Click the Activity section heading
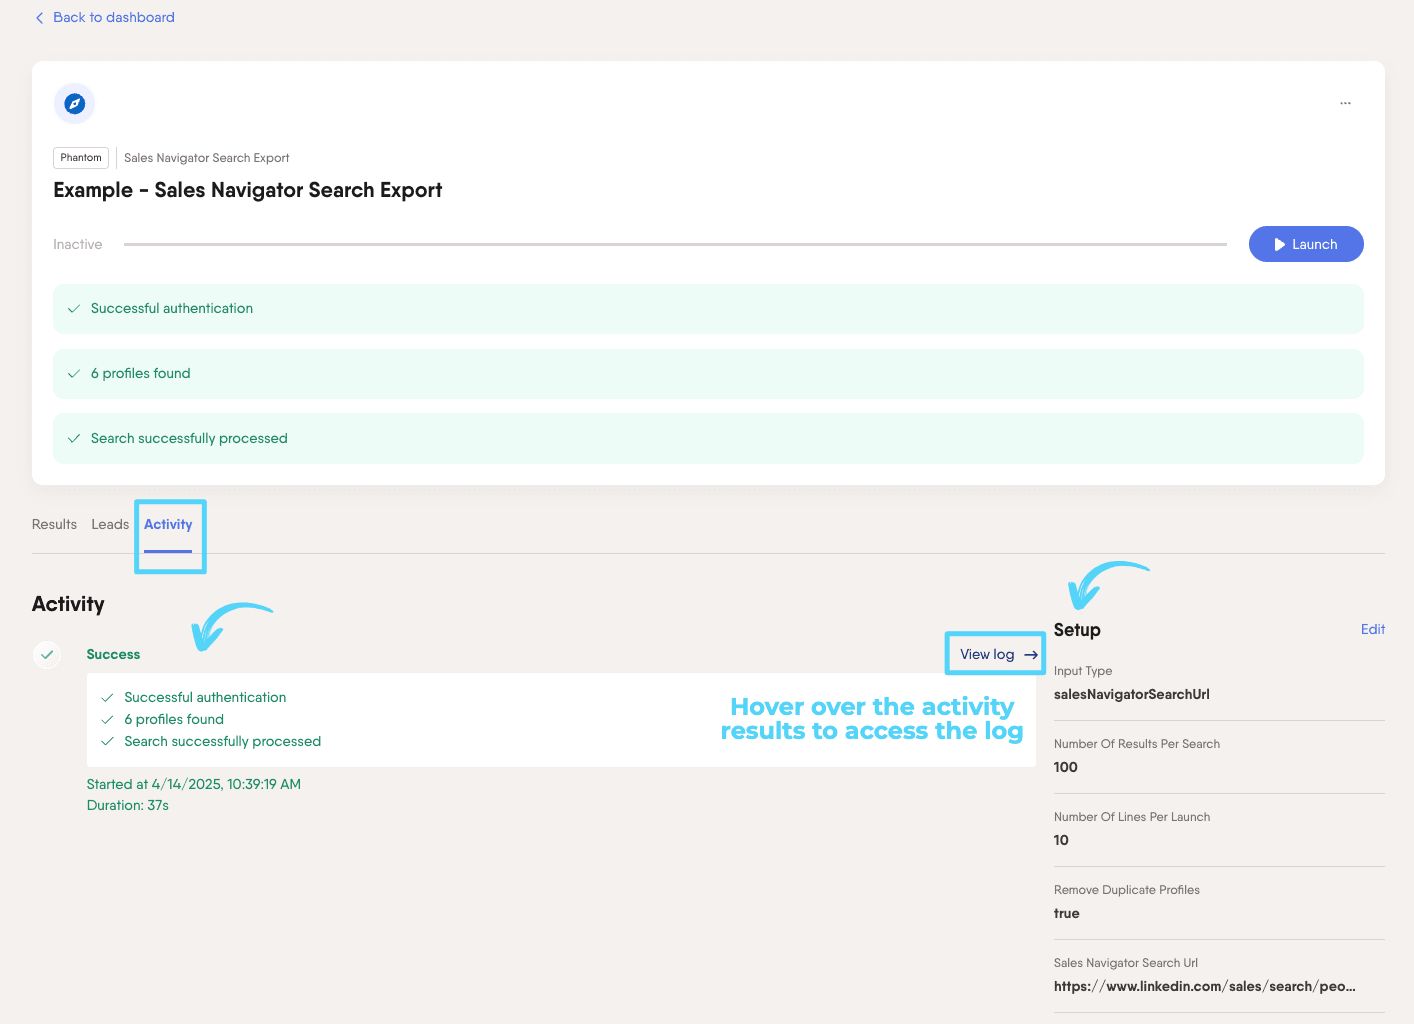 click(68, 604)
